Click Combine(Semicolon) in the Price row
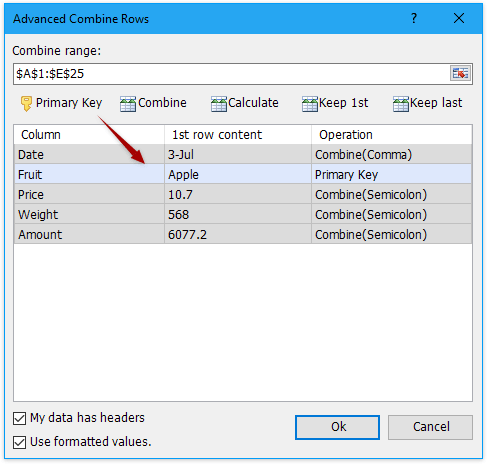 tap(392, 194)
